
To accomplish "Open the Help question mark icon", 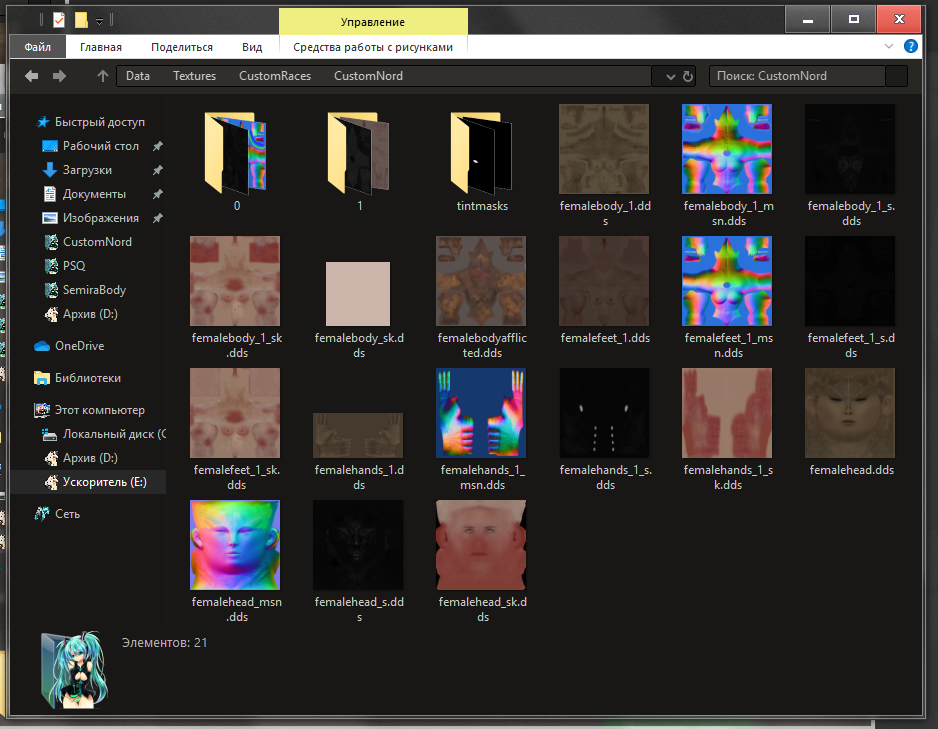I will pyautogui.click(x=911, y=46).
